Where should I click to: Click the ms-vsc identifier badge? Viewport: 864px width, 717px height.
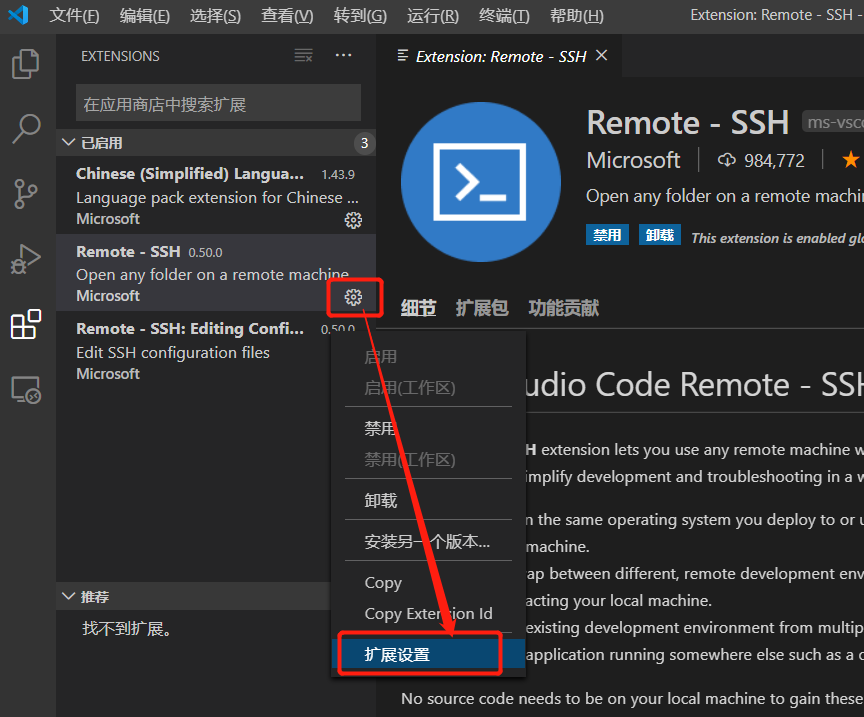pyautogui.click(x=833, y=122)
